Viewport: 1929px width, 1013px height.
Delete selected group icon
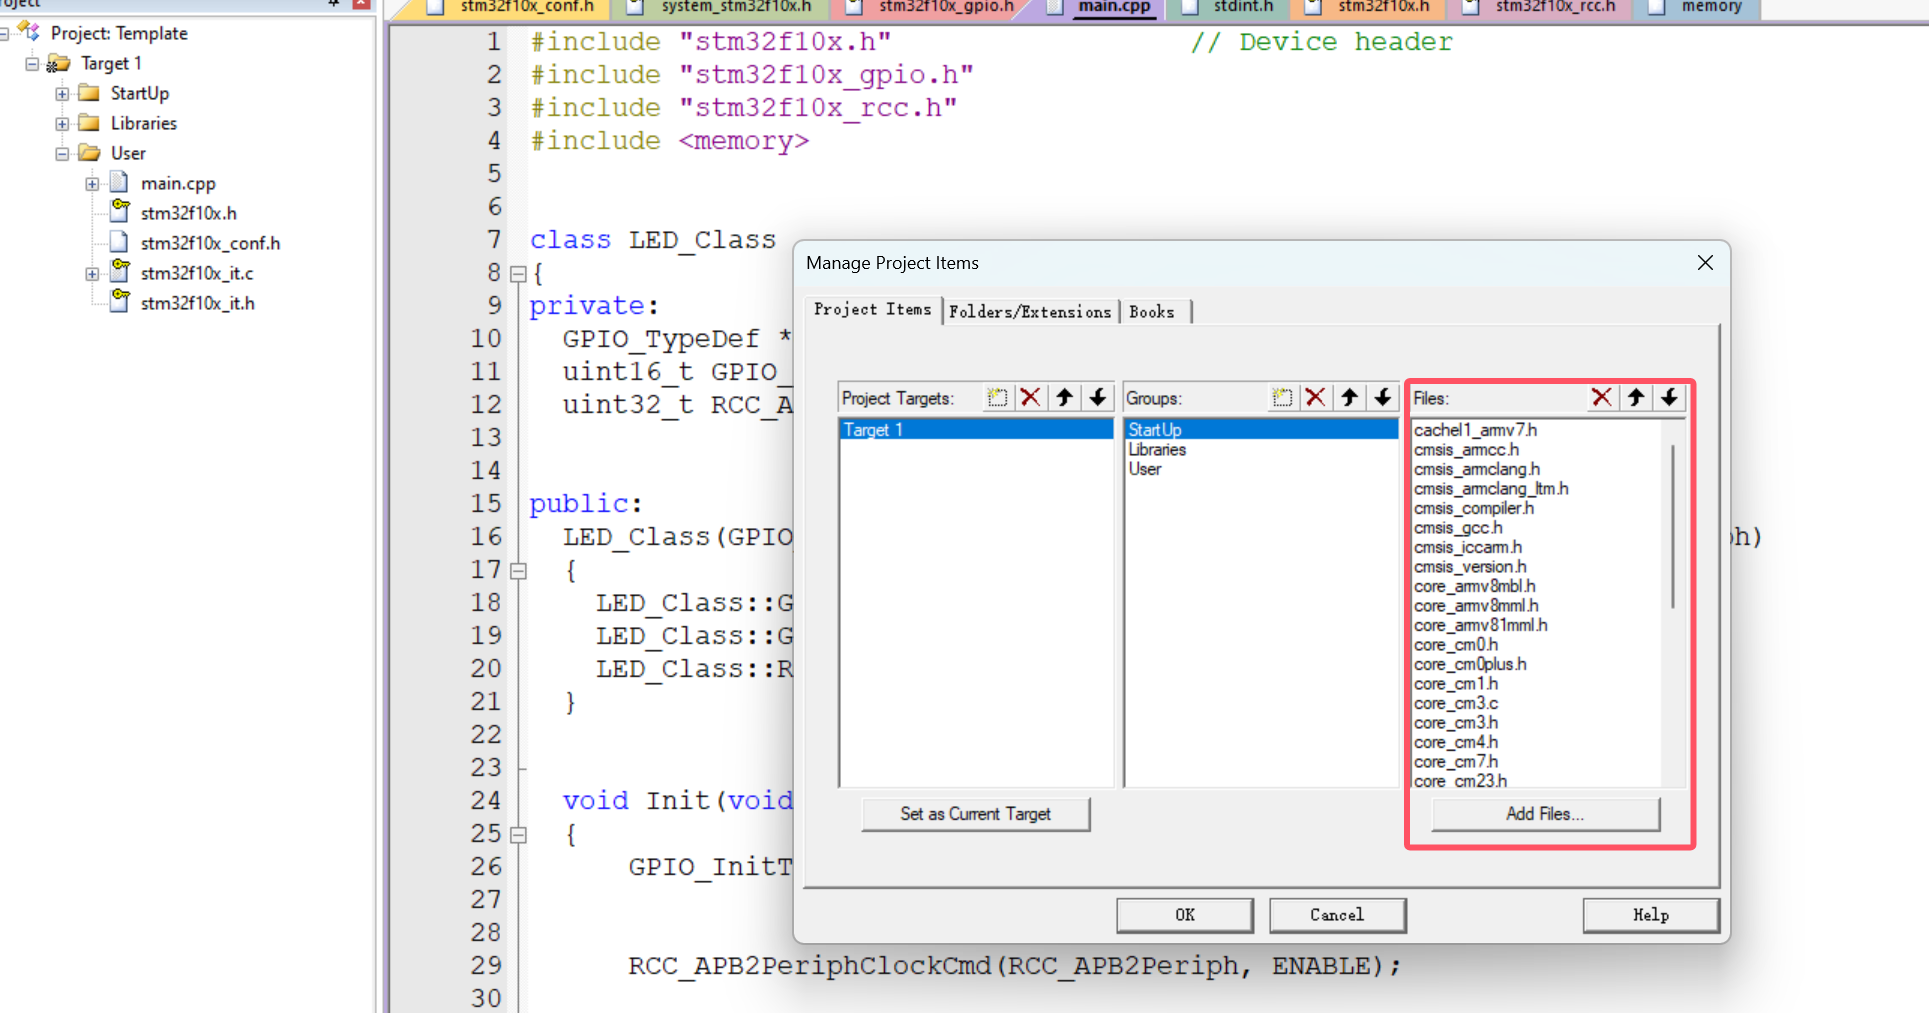click(x=1315, y=398)
